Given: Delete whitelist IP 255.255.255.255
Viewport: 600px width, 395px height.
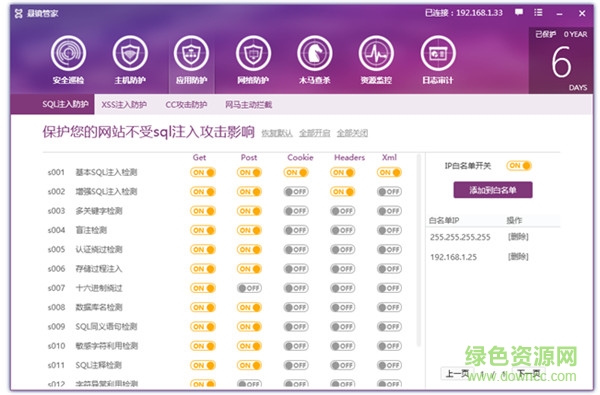Looking at the screenshot, I should [518, 237].
